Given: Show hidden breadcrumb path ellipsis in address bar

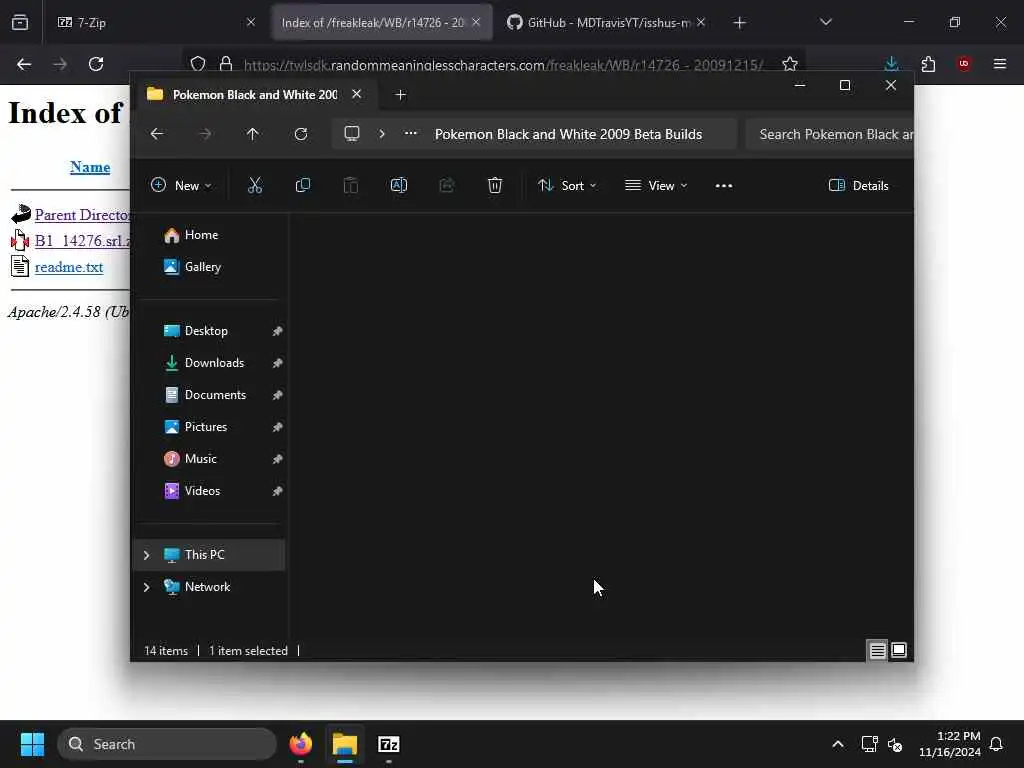Looking at the screenshot, I should click(x=411, y=133).
